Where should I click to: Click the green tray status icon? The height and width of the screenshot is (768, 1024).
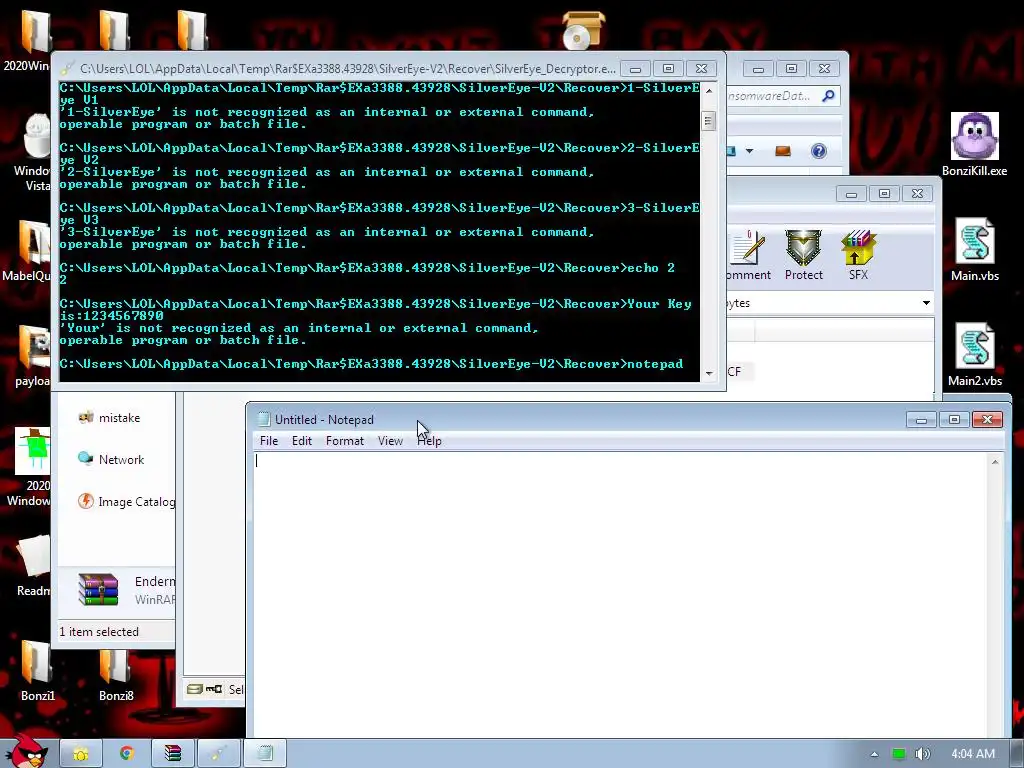(899, 754)
